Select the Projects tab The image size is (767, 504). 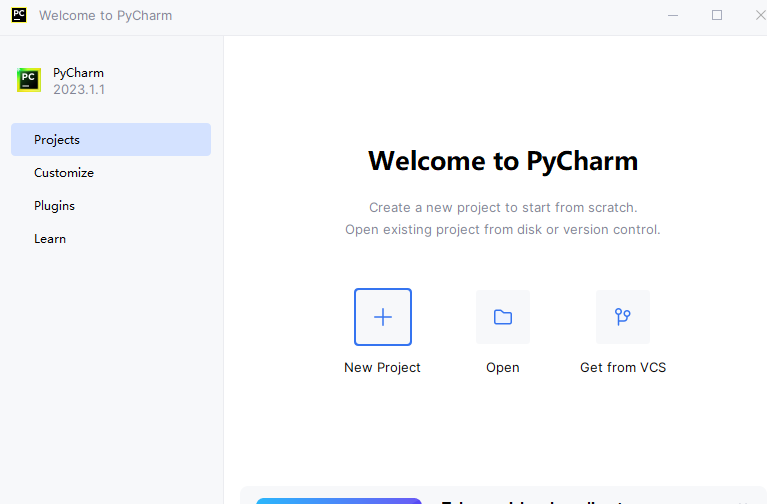(x=111, y=139)
